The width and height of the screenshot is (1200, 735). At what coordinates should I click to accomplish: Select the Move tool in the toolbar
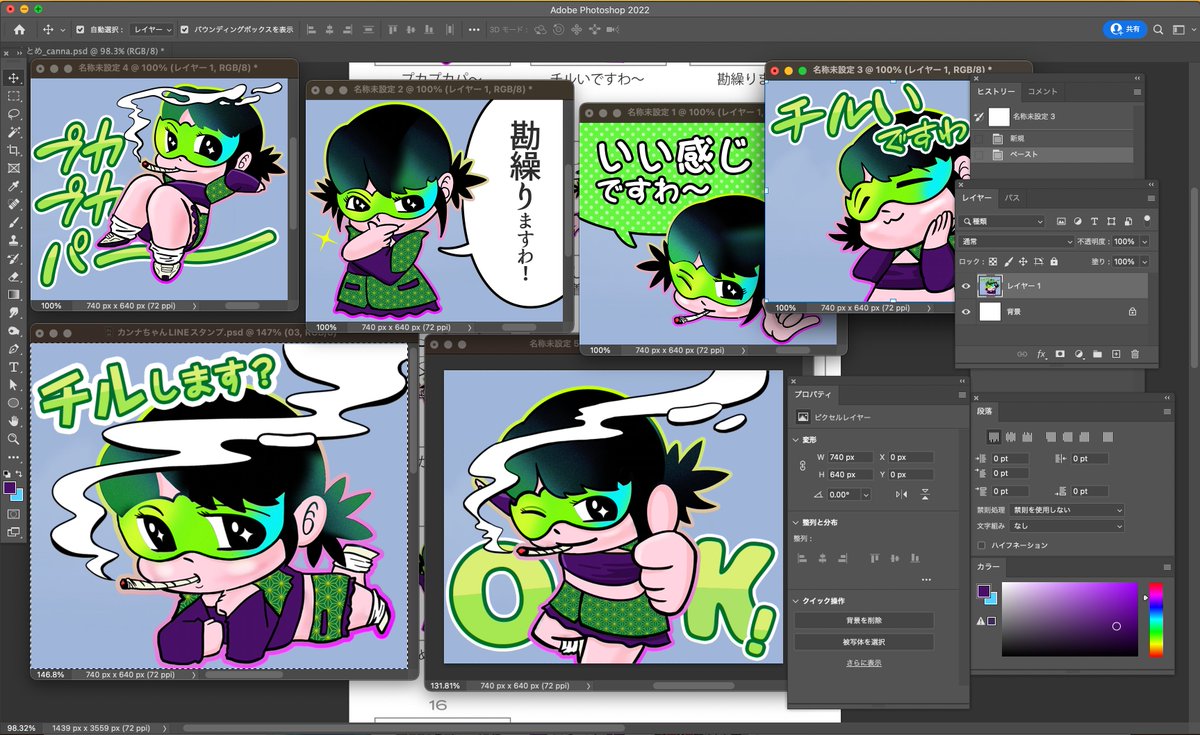pos(14,78)
